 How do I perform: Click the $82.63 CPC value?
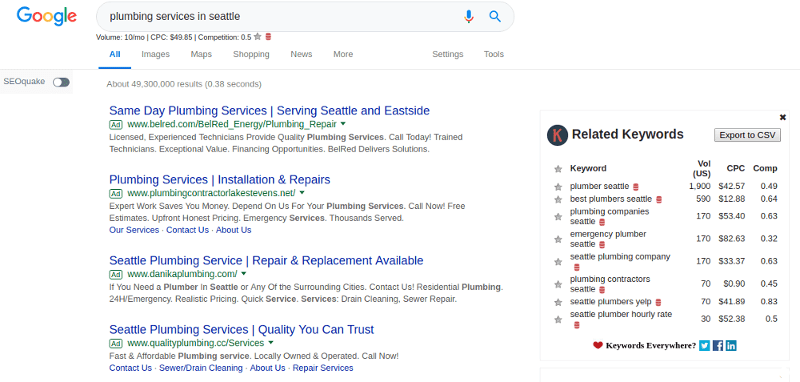click(x=732, y=239)
